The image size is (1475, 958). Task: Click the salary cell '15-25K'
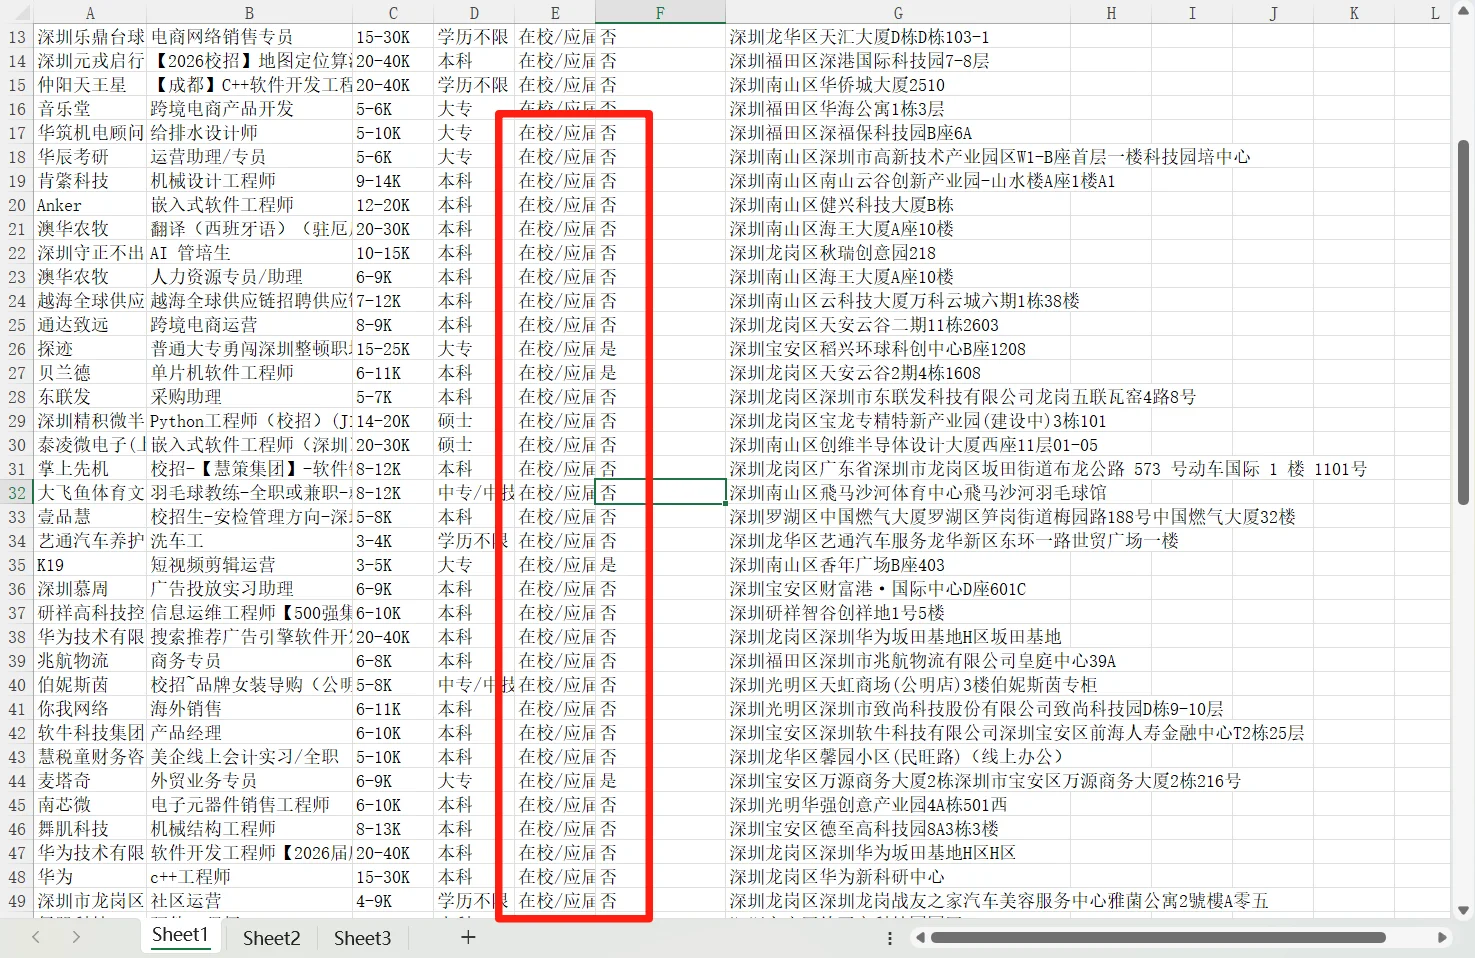393,349
